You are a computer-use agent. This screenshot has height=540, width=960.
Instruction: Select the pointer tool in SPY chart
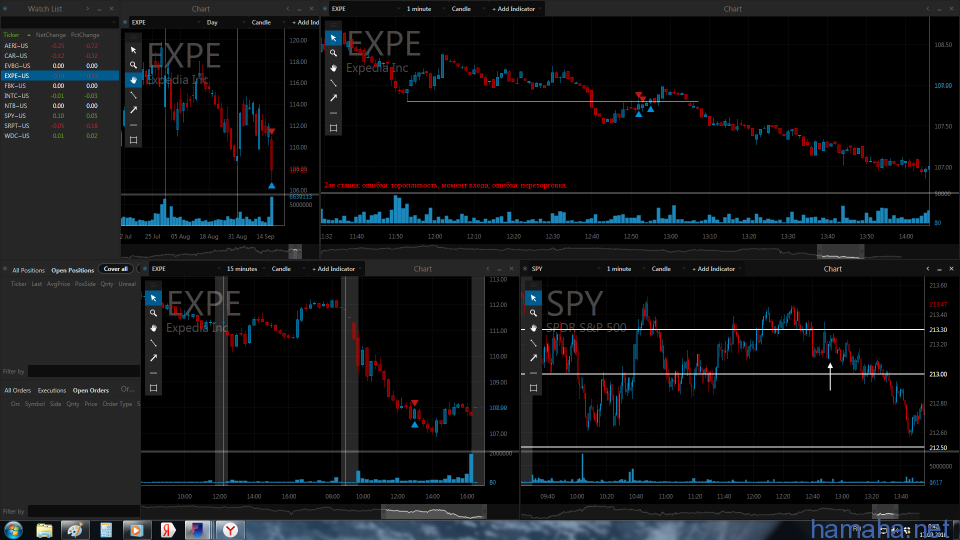click(533, 298)
